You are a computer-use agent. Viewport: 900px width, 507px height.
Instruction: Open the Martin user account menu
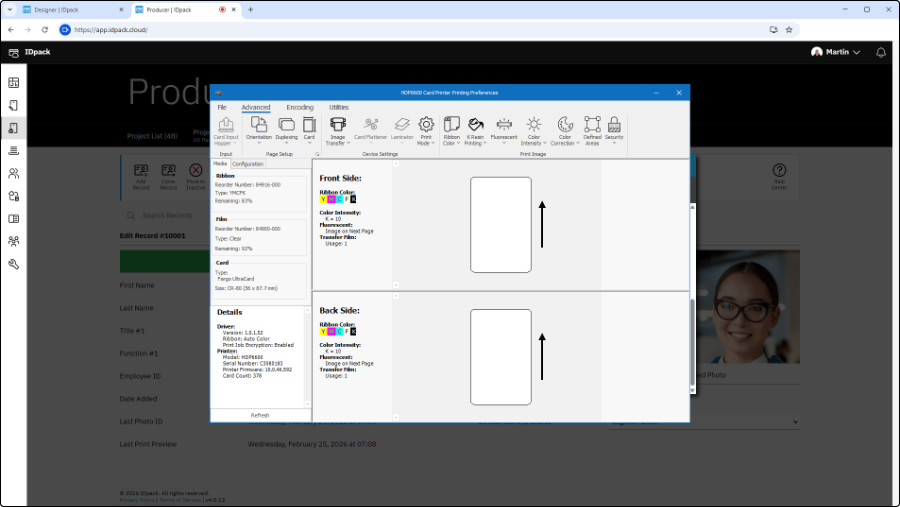(x=836, y=52)
